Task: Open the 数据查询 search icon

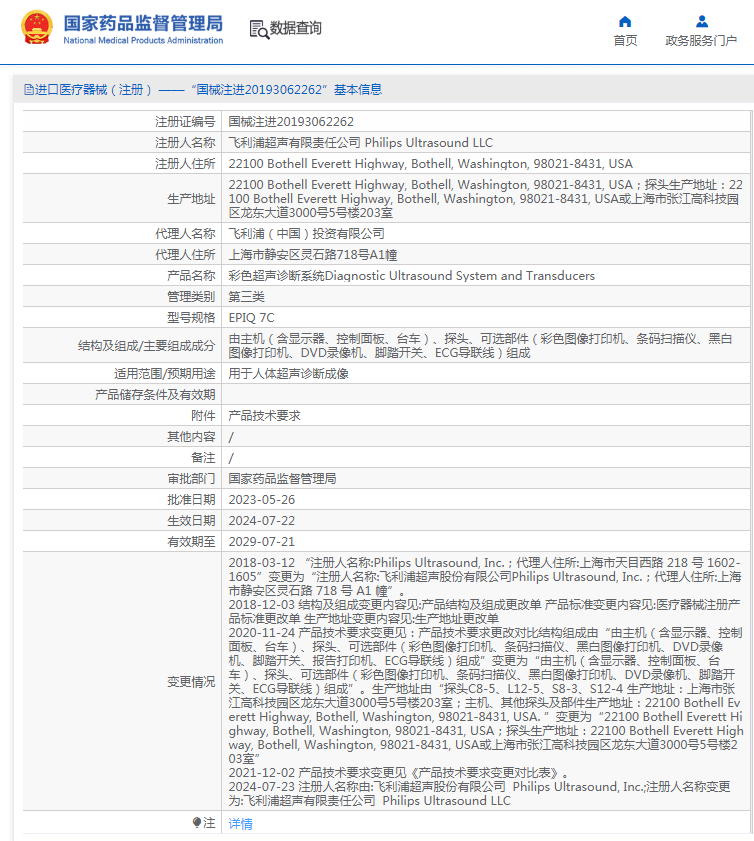Action: tap(260, 29)
